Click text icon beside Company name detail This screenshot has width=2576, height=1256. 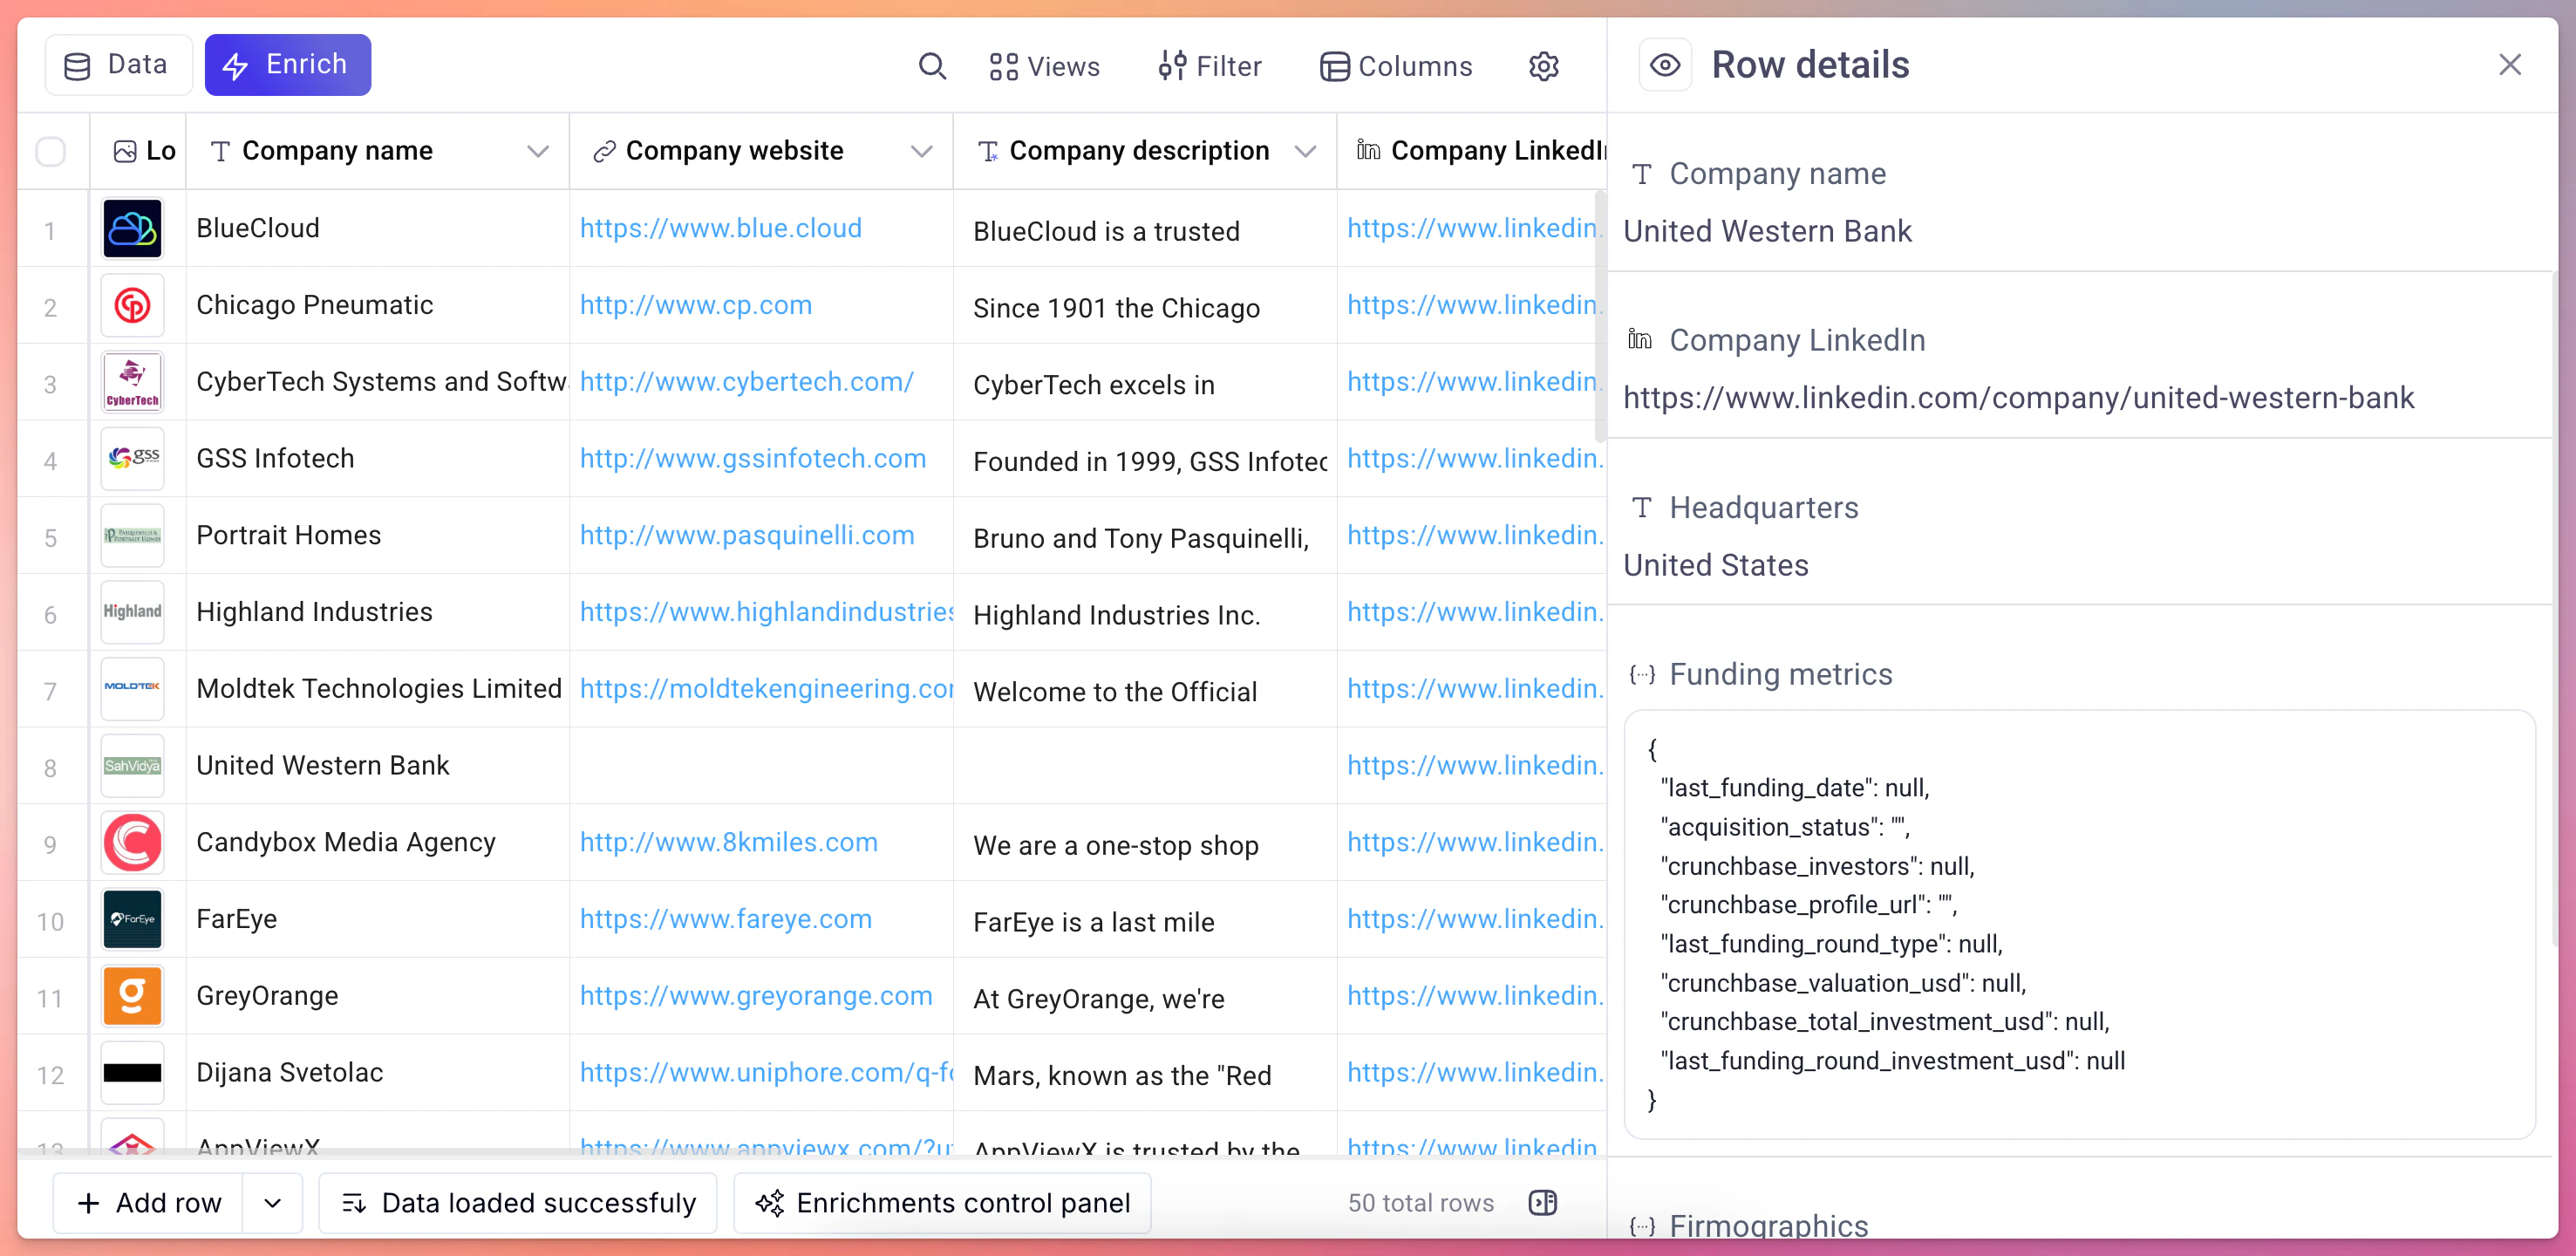click(x=1642, y=174)
